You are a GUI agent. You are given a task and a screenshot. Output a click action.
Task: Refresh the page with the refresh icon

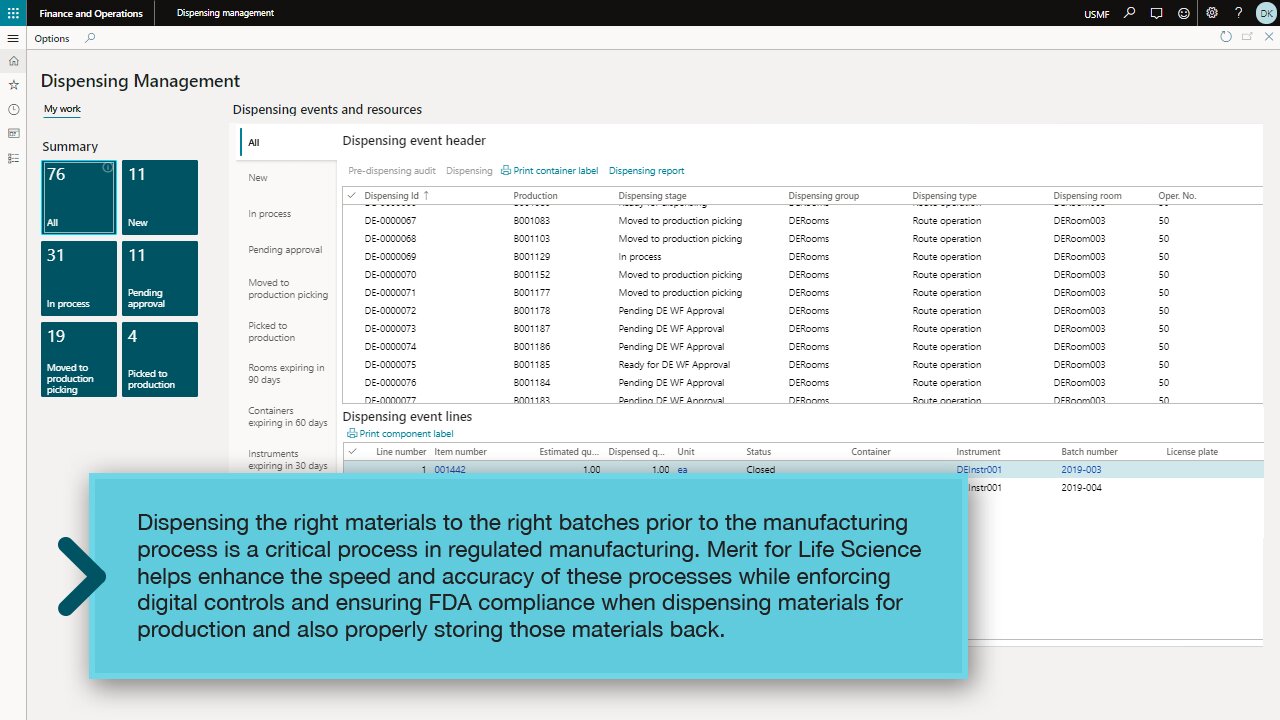pos(1226,37)
